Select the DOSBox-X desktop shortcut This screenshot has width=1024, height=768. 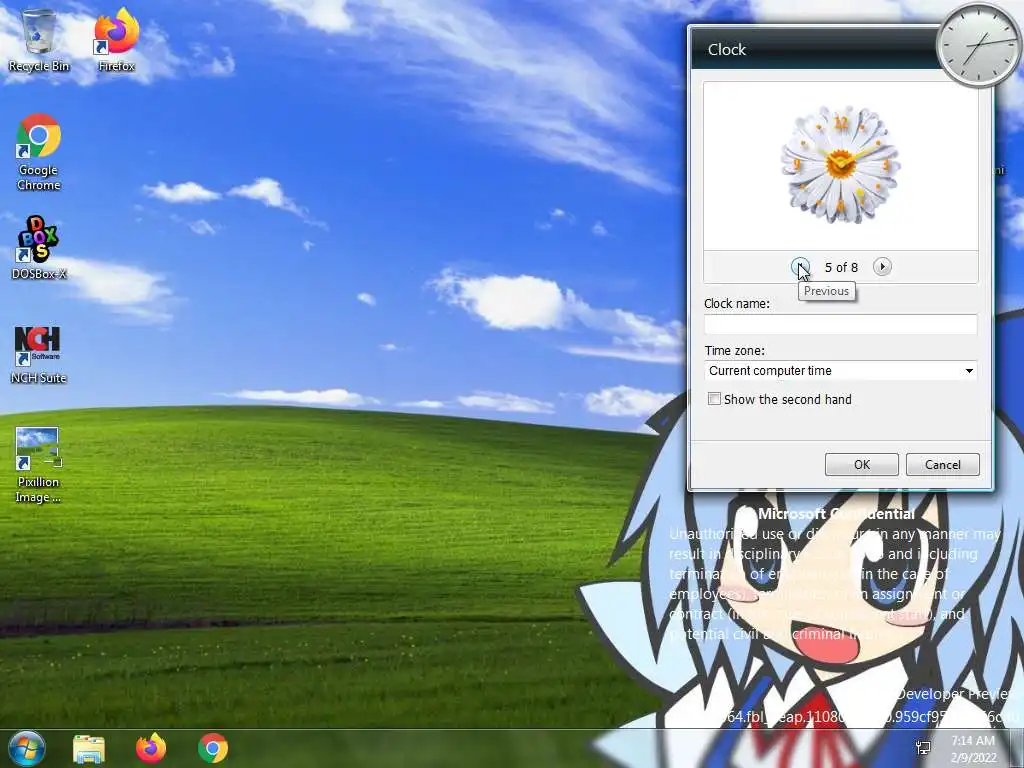tap(39, 248)
